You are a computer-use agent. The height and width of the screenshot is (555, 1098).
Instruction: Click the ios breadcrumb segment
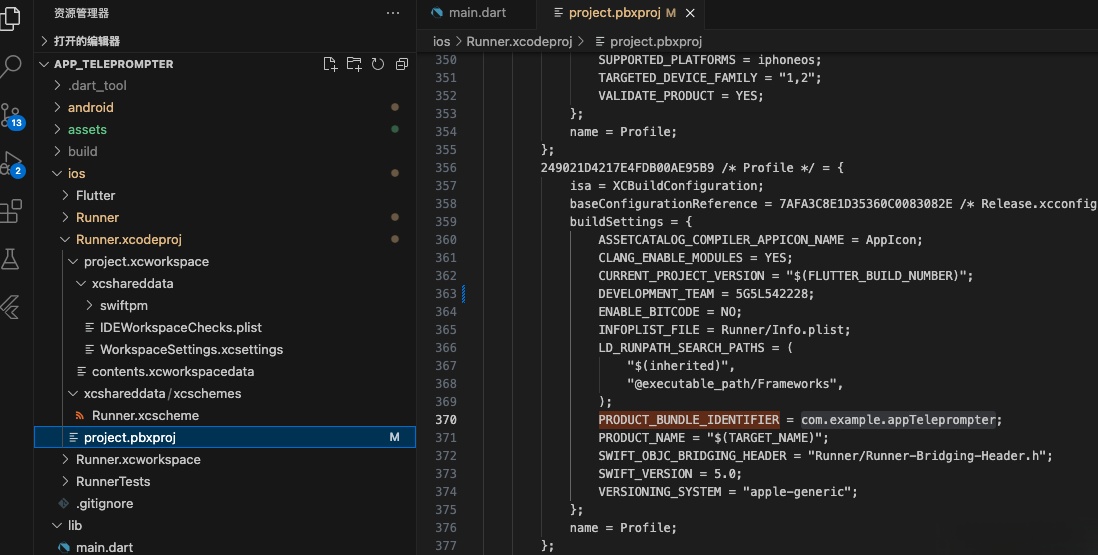pyautogui.click(x=441, y=42)
